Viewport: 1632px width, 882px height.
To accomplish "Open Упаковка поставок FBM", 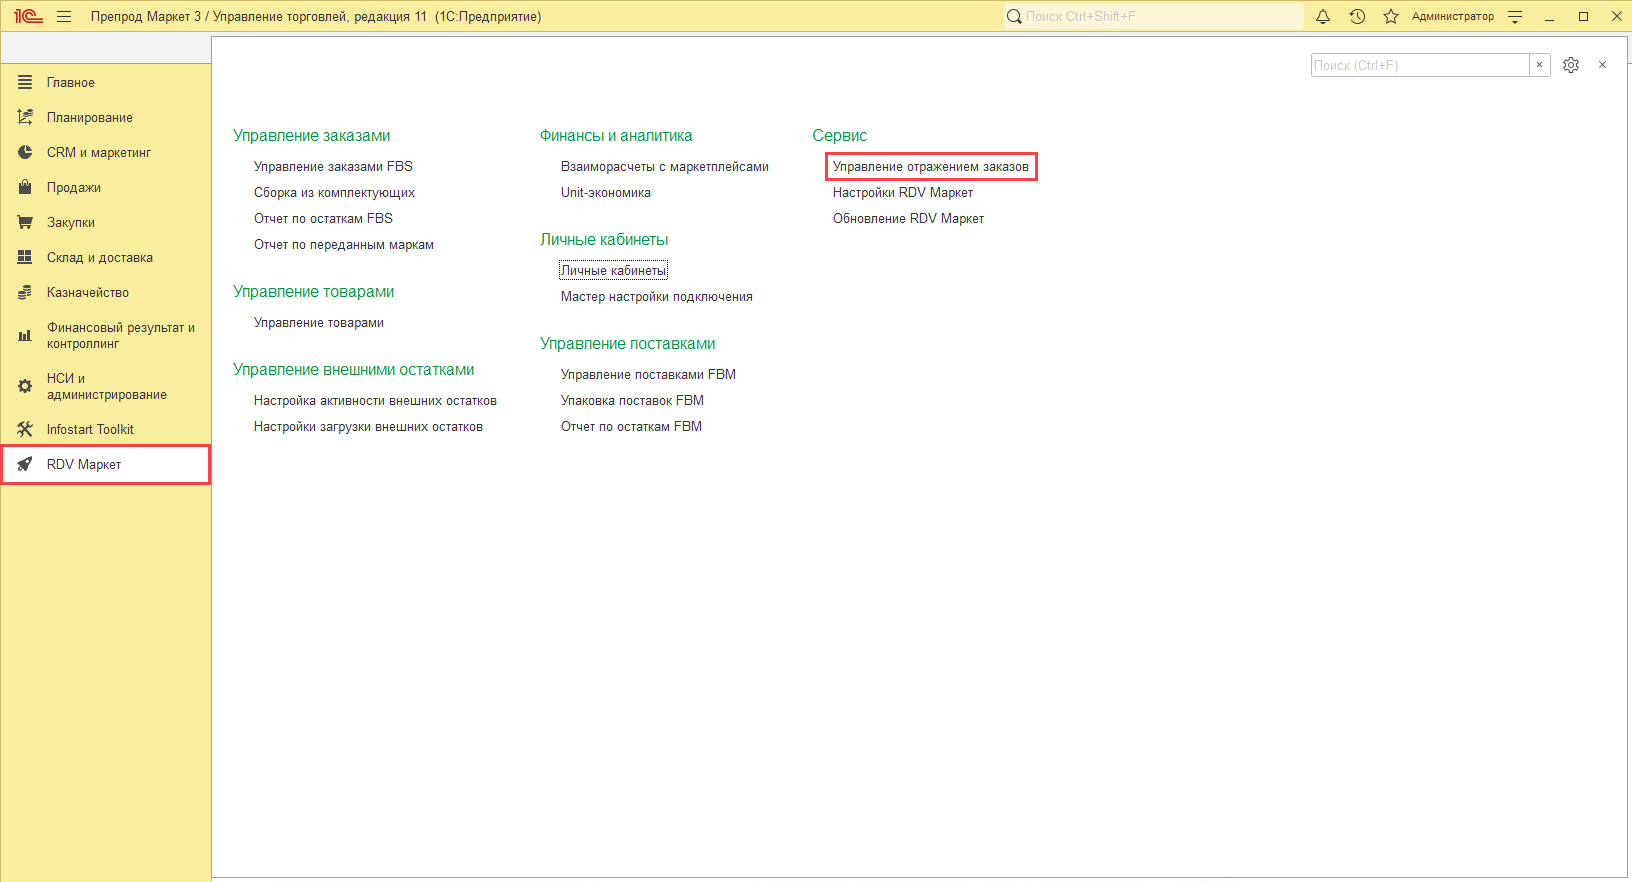I will (x=632, y=400).
